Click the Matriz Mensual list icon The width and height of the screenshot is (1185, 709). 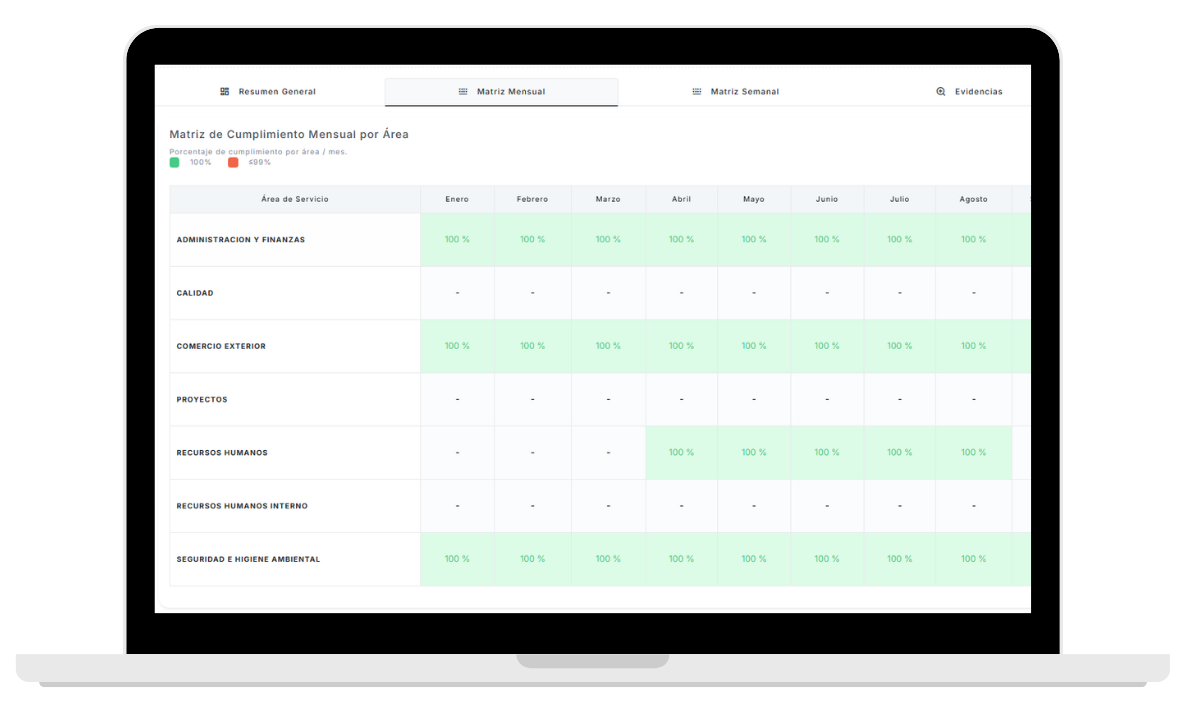pos(463,92)
